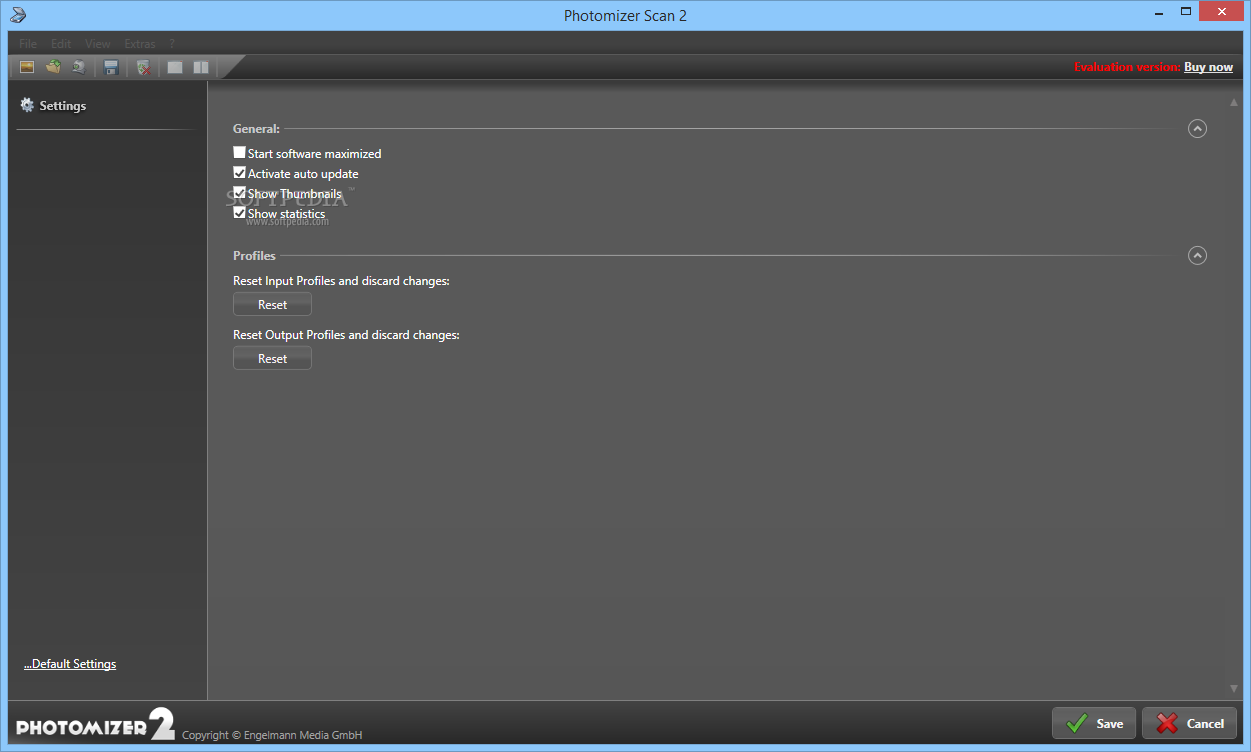Image resolution: width=1251 pixels, height=752 pixels.
Task: Click the open folder toolbar icon
Action: (x=53, y=67)
